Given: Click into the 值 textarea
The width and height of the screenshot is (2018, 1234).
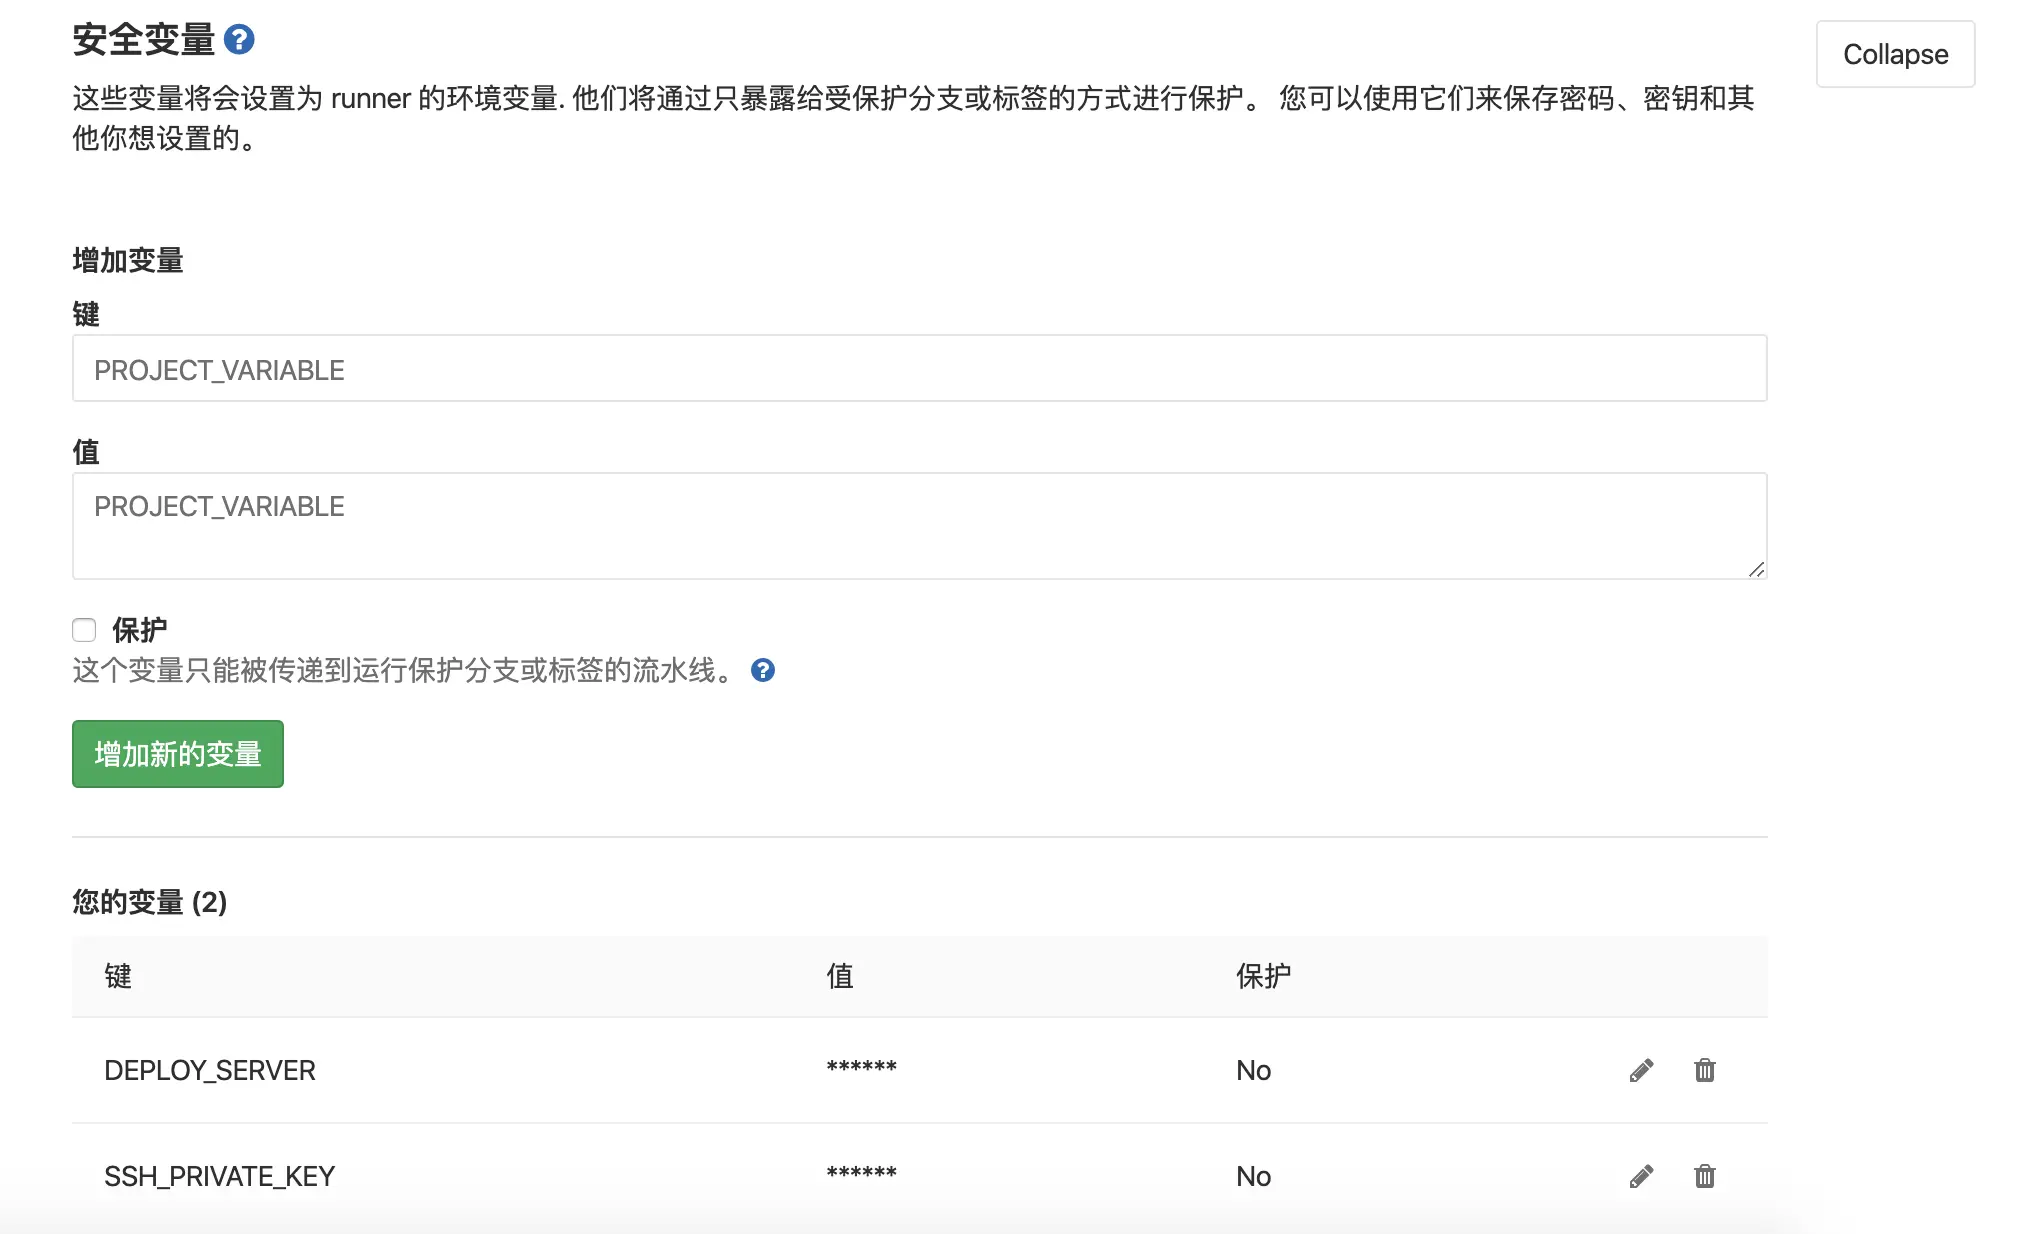Looking at the screenshot, I should click(x=918, y=525).
